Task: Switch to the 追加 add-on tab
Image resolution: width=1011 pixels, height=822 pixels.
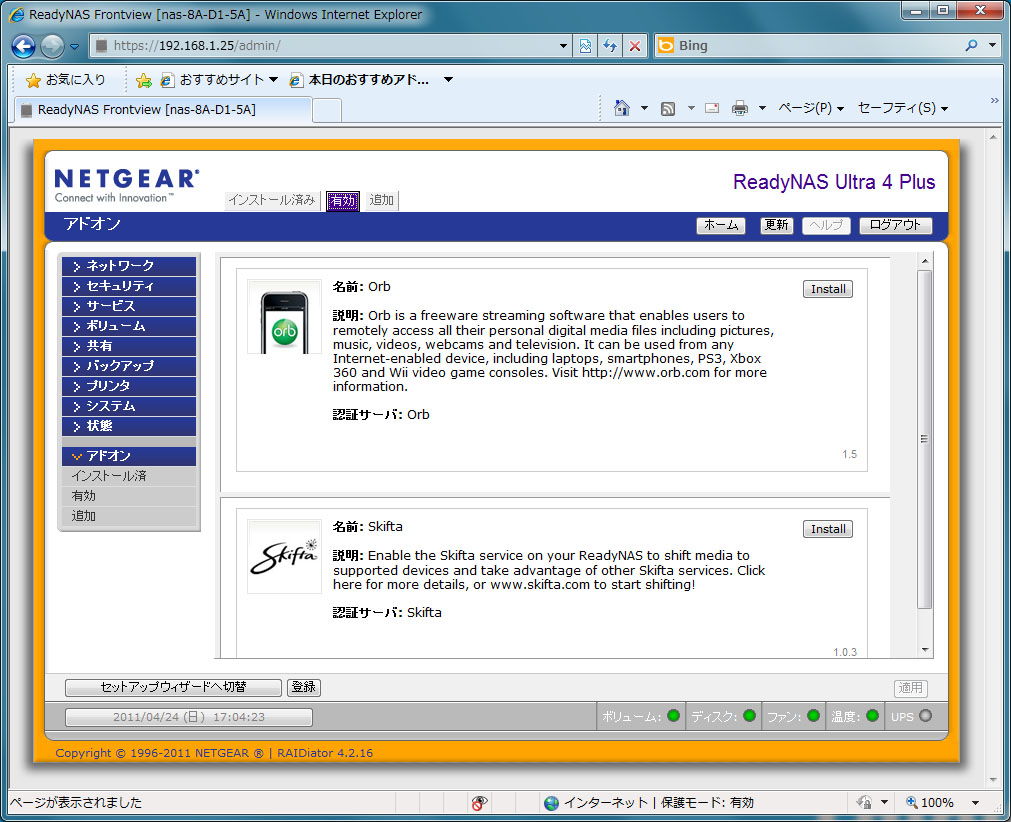Action: (381, 201)
